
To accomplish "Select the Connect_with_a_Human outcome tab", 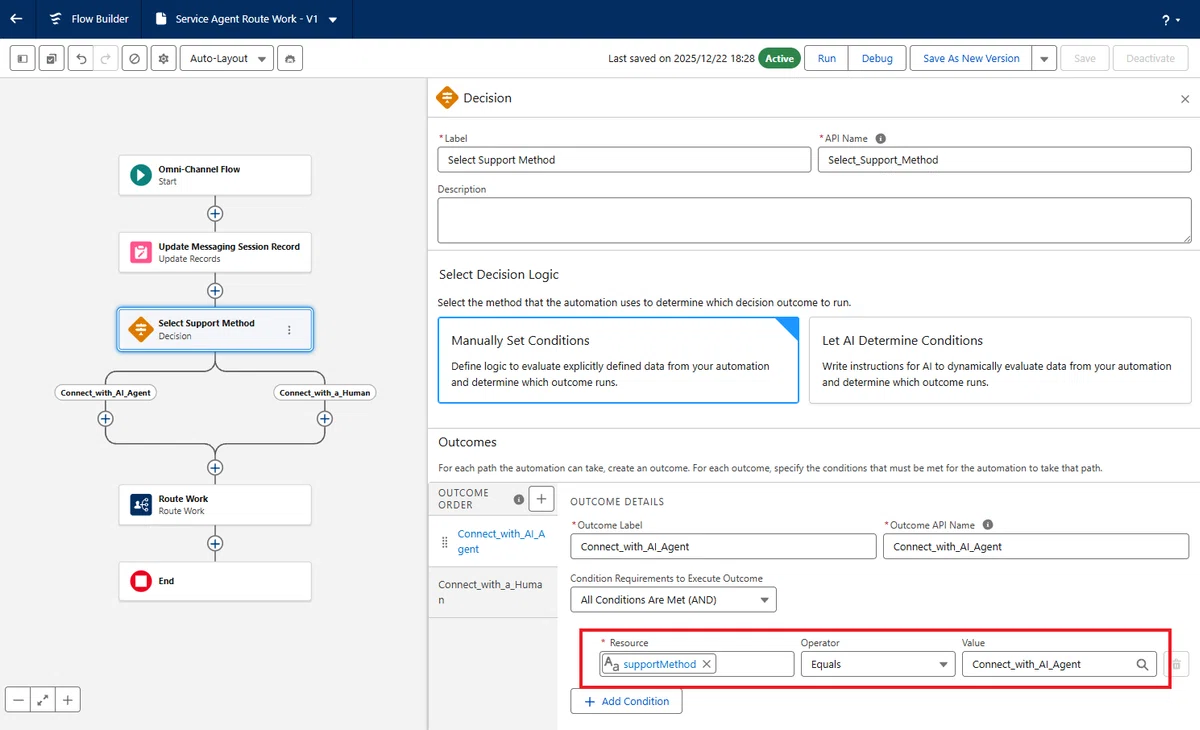I will click(493, 592).
